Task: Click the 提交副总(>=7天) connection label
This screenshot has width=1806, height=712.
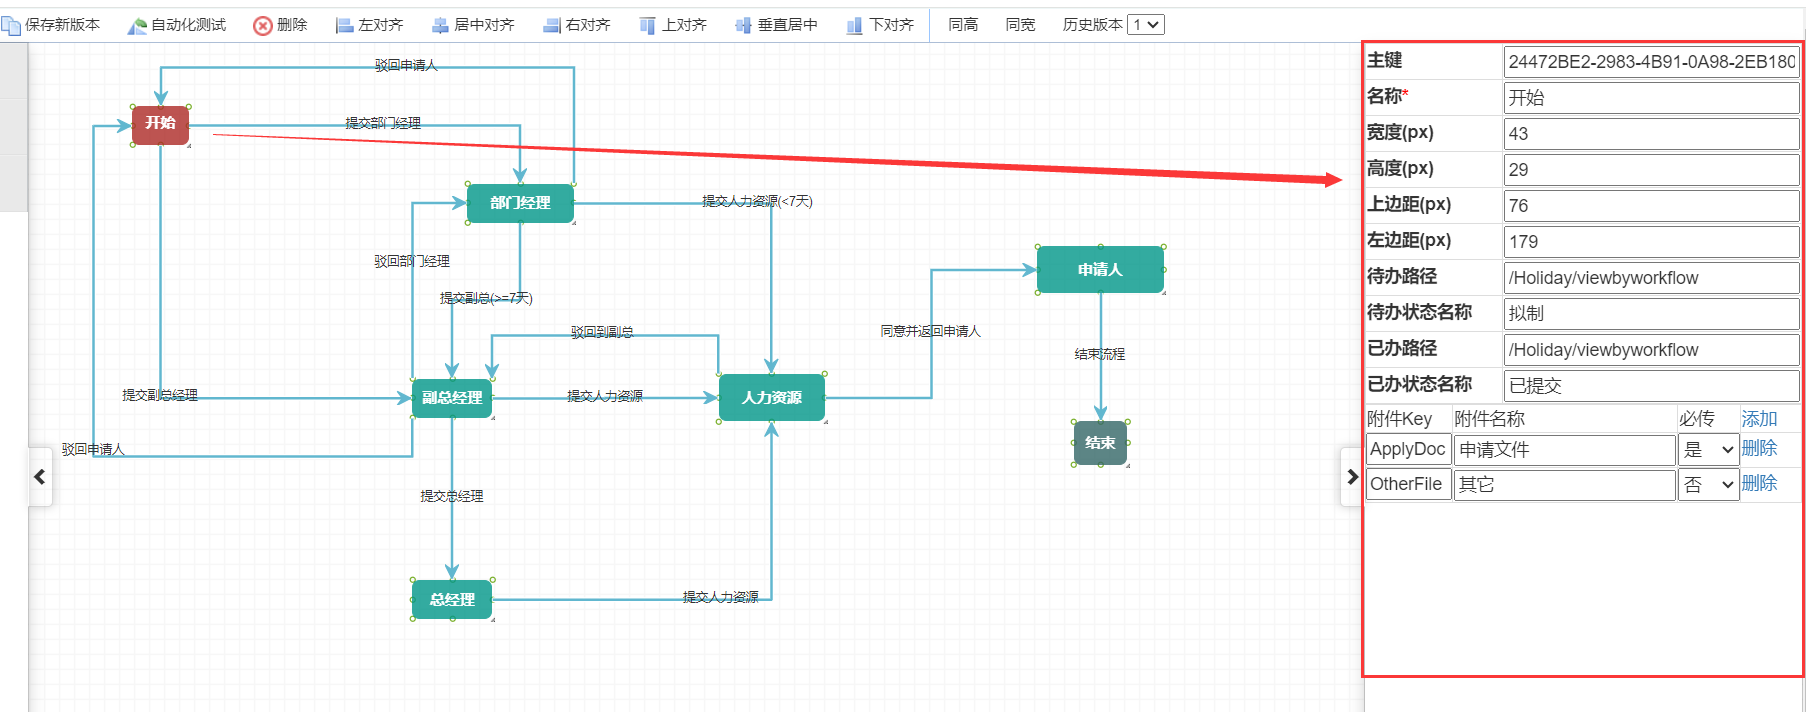Action: (x=486, y=298)
